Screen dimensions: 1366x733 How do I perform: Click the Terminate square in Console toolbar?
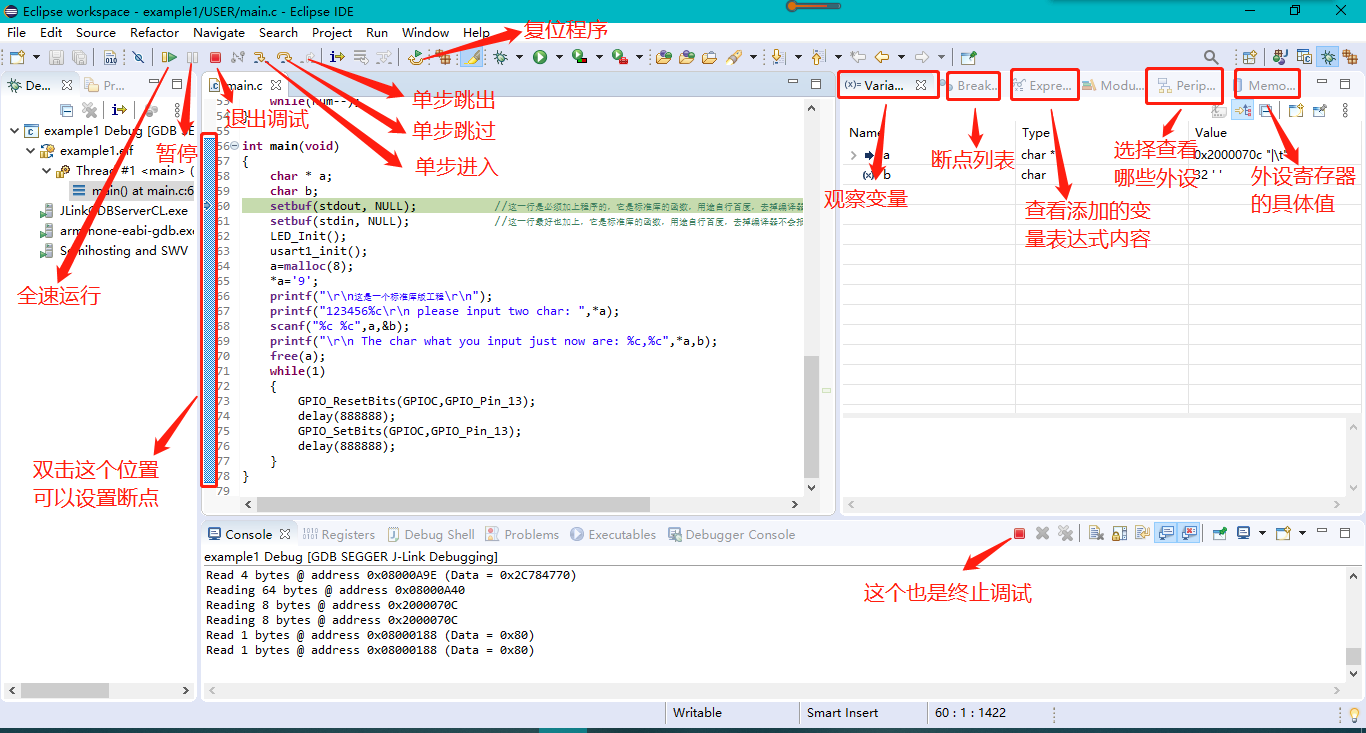[1019, 534]
